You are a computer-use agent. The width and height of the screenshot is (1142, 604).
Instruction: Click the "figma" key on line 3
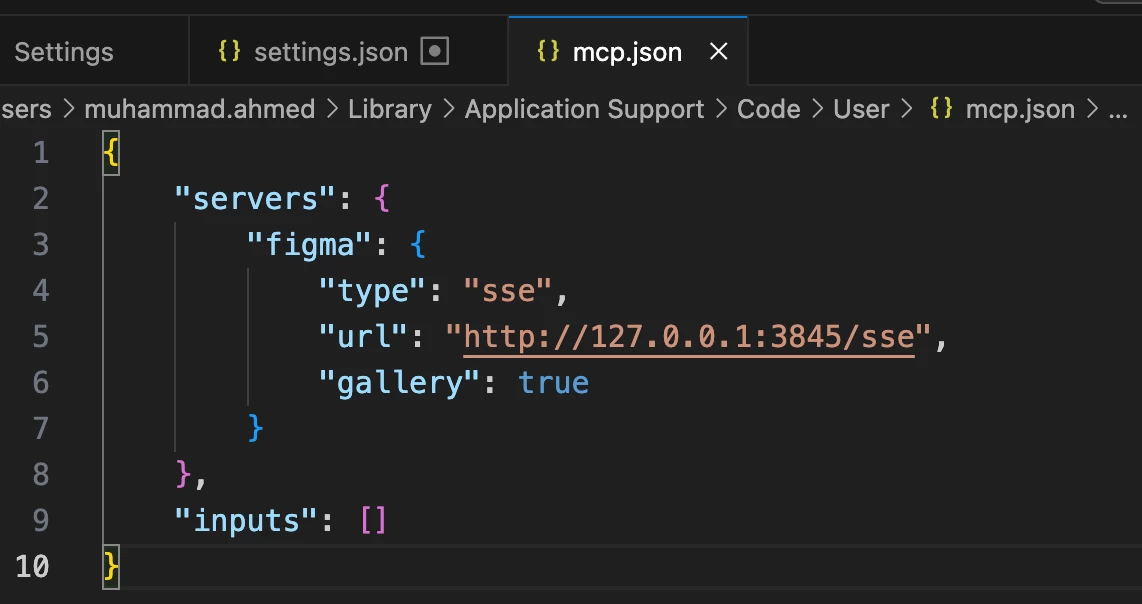click(x=310, y=244)
